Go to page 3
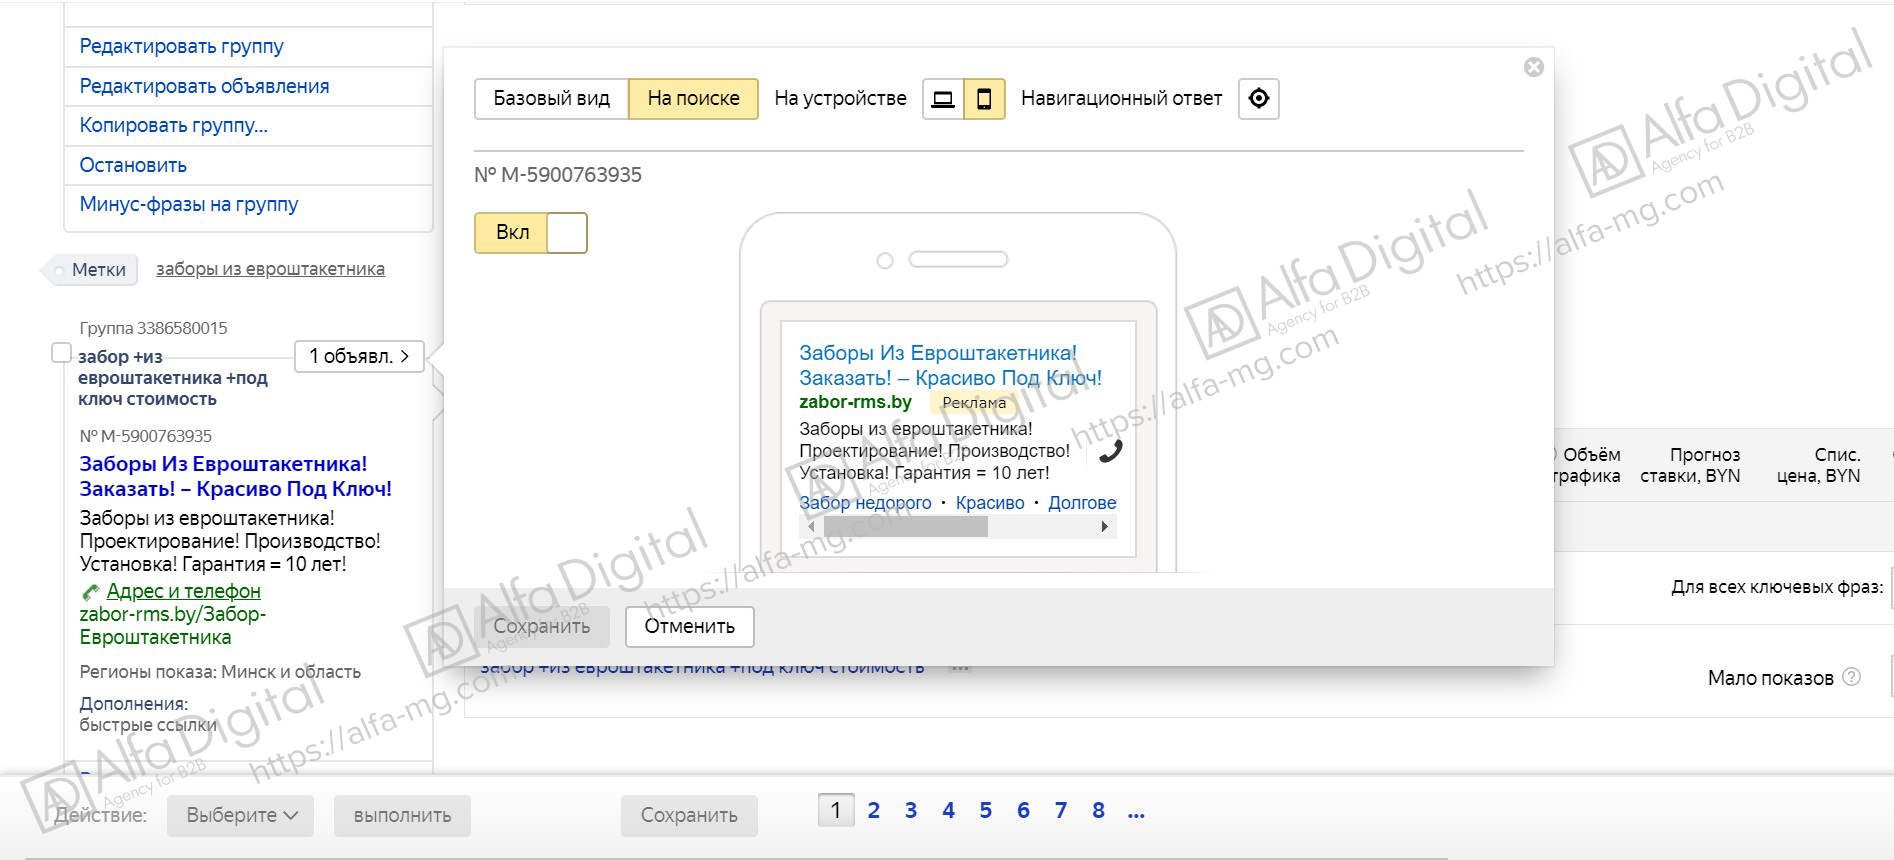This screenshot has height=860, width=1894. pyautogui.click(x=910, y=810)
